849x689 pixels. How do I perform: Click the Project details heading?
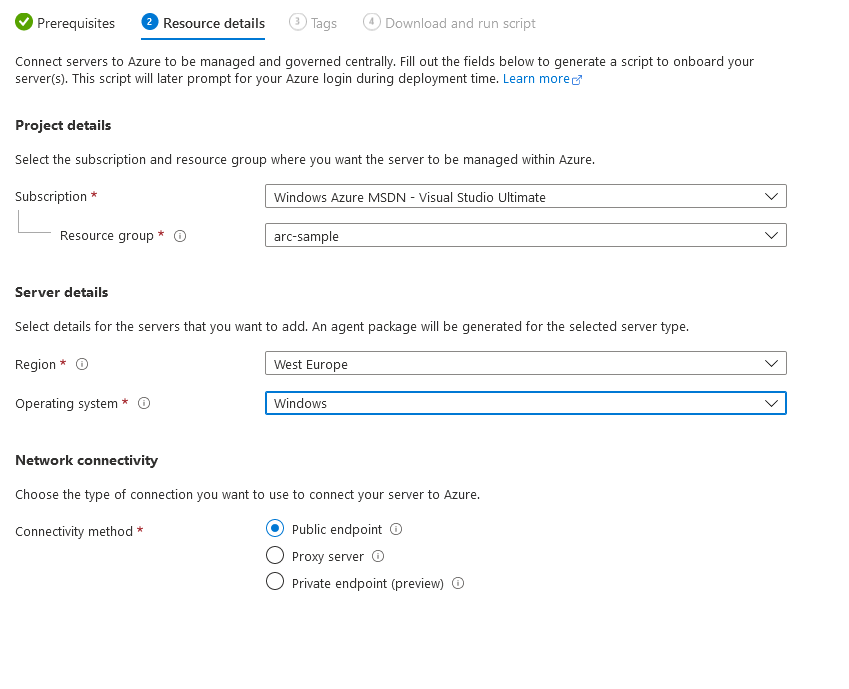63,126
